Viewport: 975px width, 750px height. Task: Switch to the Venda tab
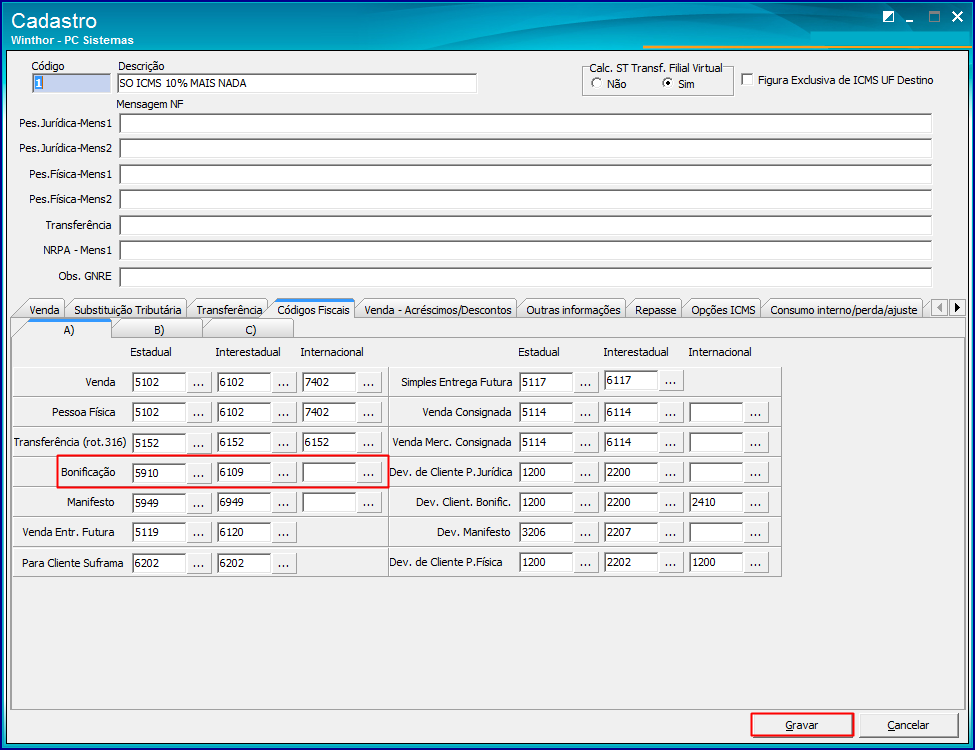click(44, 310)
